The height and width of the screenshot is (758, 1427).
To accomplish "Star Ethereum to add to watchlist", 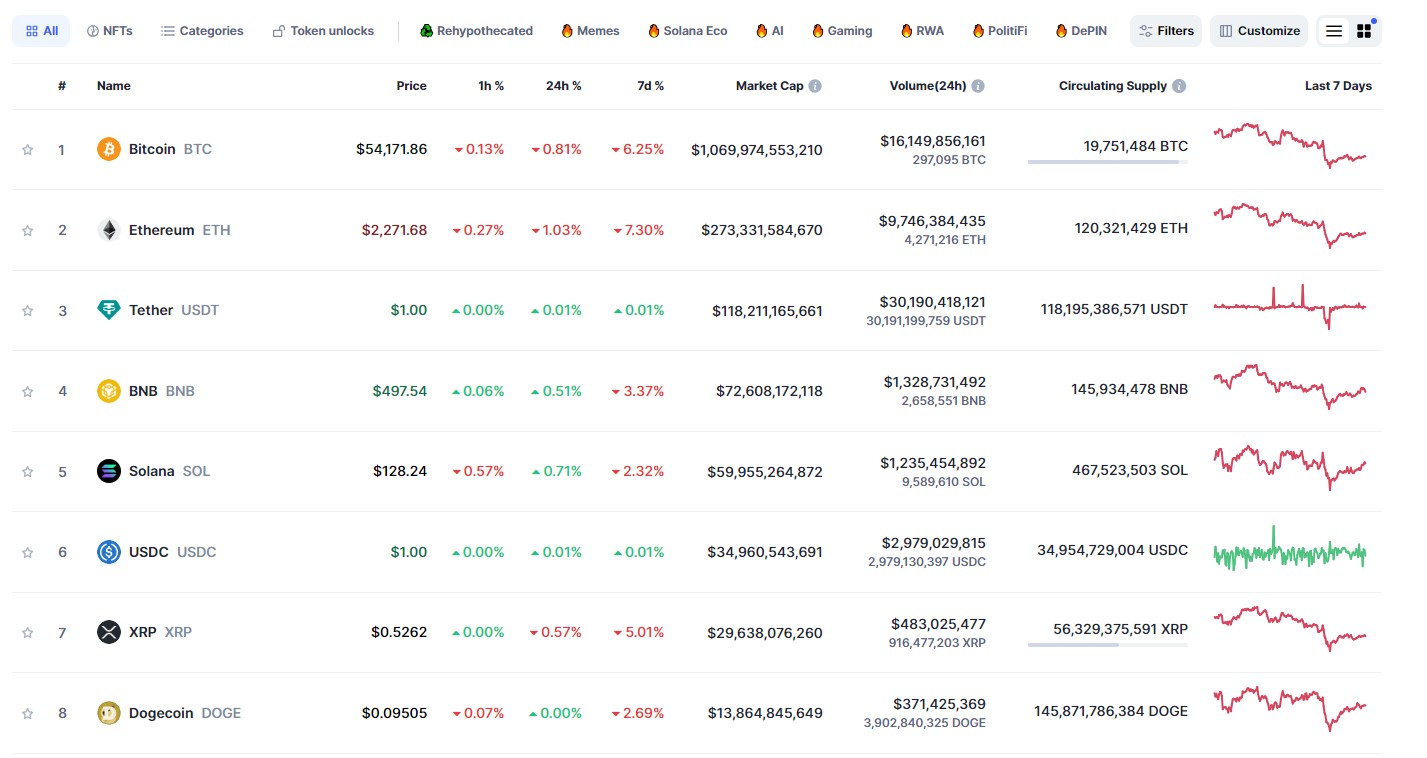I will 28,230.
